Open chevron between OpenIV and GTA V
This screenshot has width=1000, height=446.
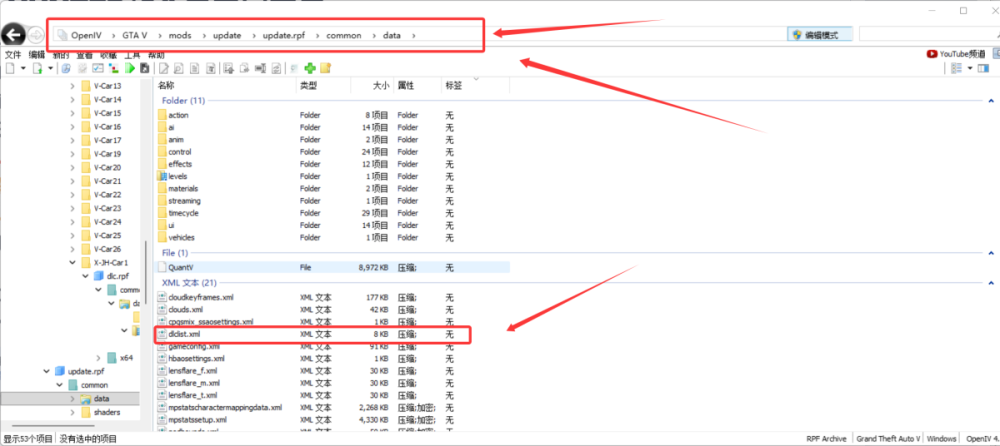click(112, 36)
